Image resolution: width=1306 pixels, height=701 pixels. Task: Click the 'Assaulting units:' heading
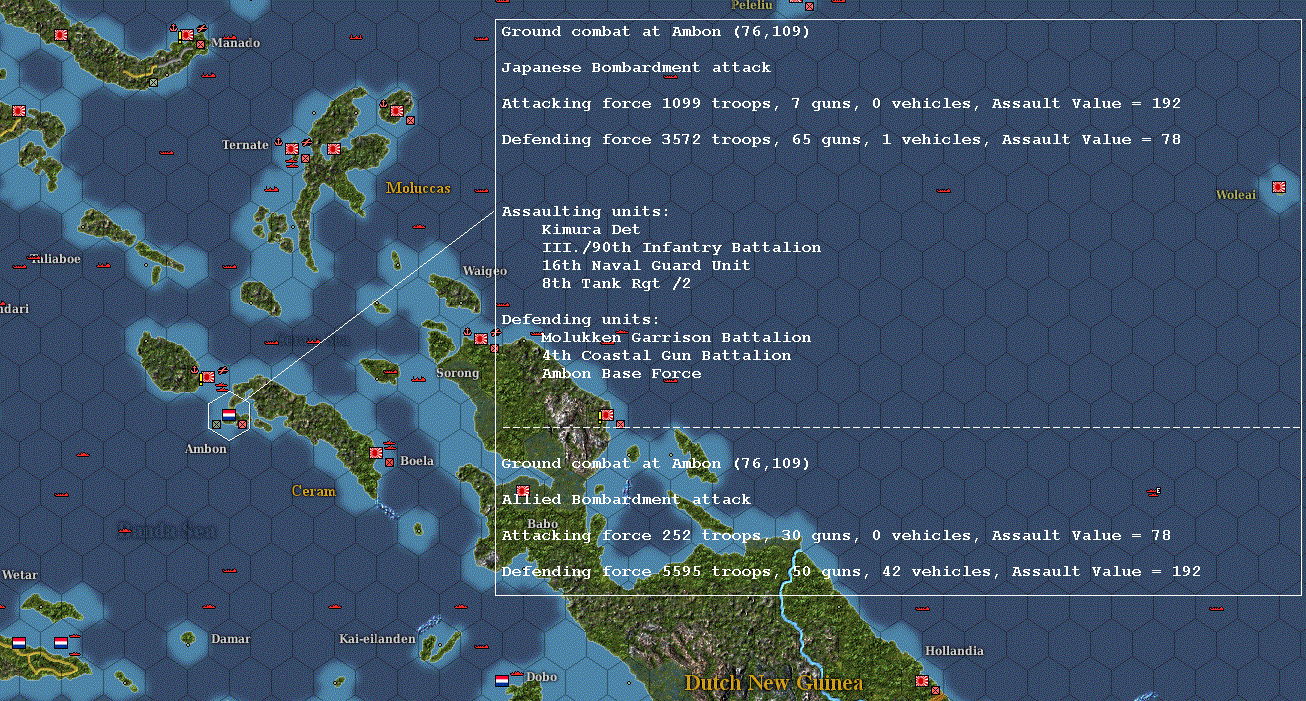586,212
